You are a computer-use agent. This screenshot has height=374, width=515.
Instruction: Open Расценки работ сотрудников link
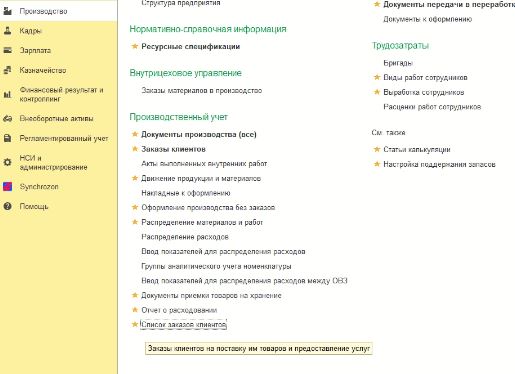(432, 107)
